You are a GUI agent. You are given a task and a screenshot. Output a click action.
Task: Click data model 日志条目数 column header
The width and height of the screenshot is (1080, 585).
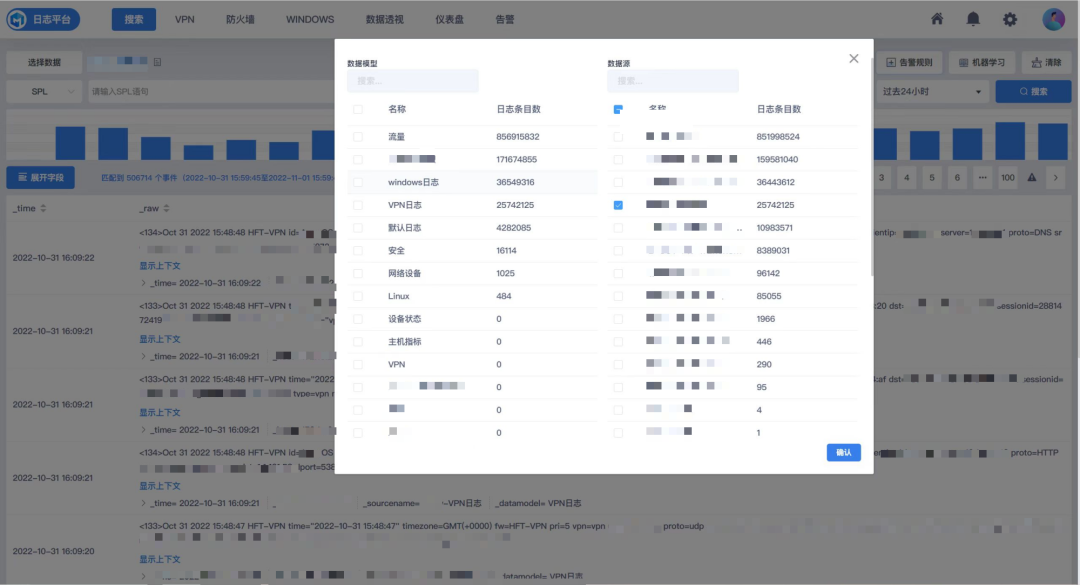518,110
